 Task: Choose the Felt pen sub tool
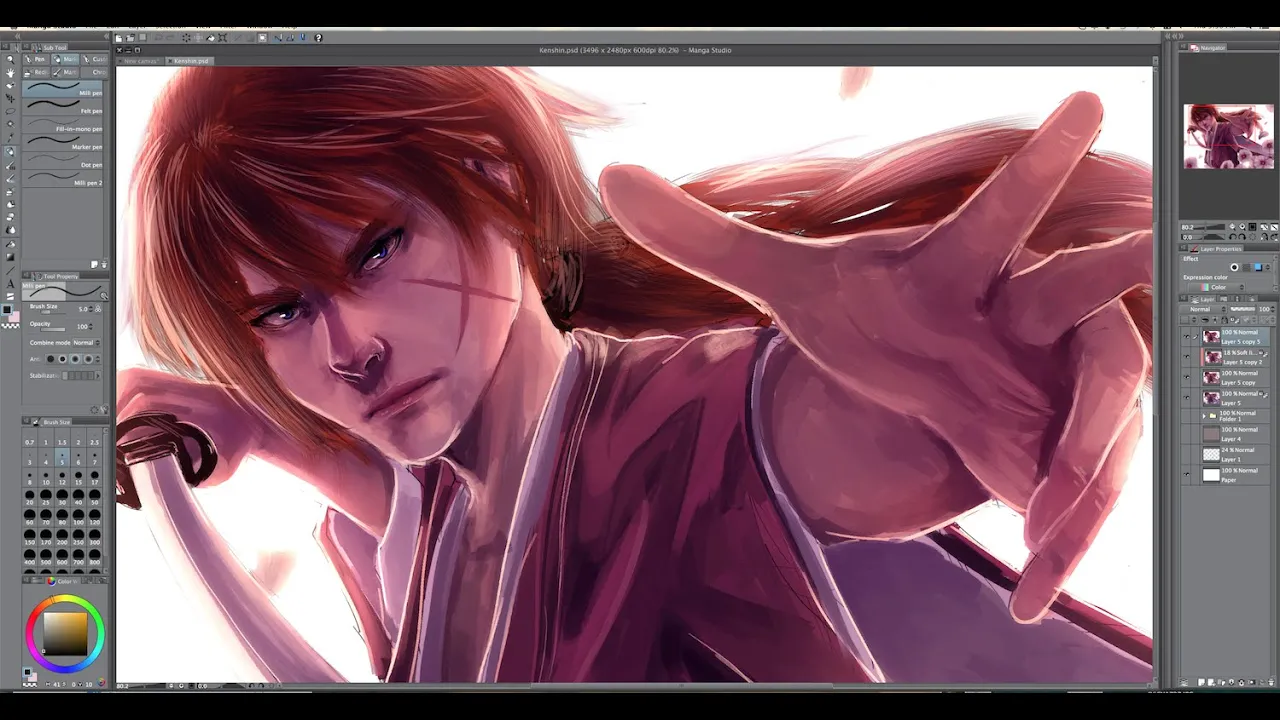[63, 106]
